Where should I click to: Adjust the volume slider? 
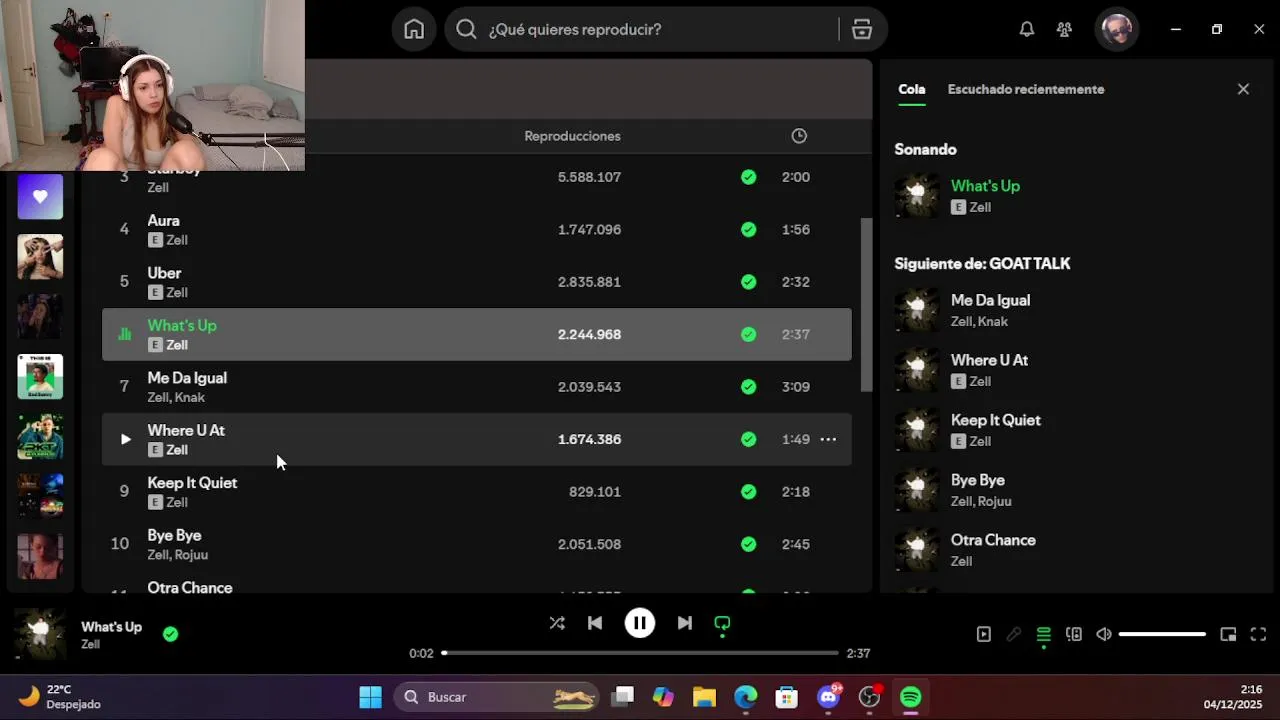pos(1162,634)
